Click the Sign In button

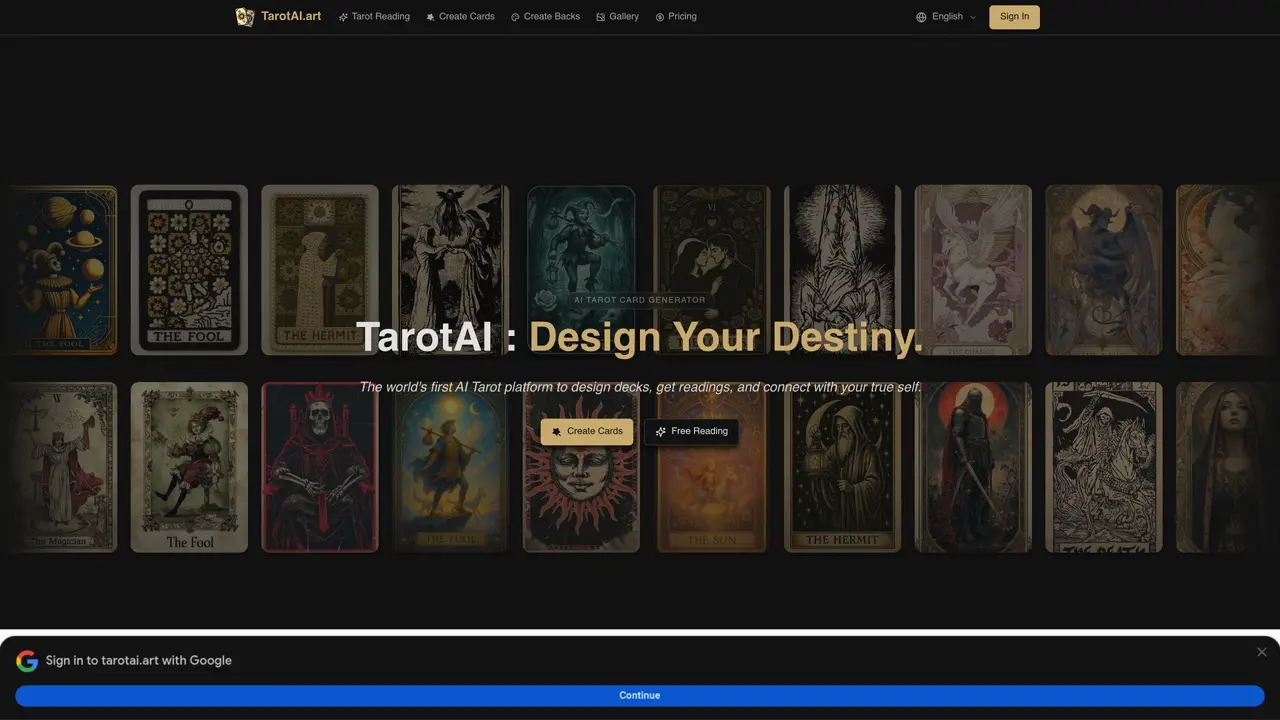point(1014,17)
